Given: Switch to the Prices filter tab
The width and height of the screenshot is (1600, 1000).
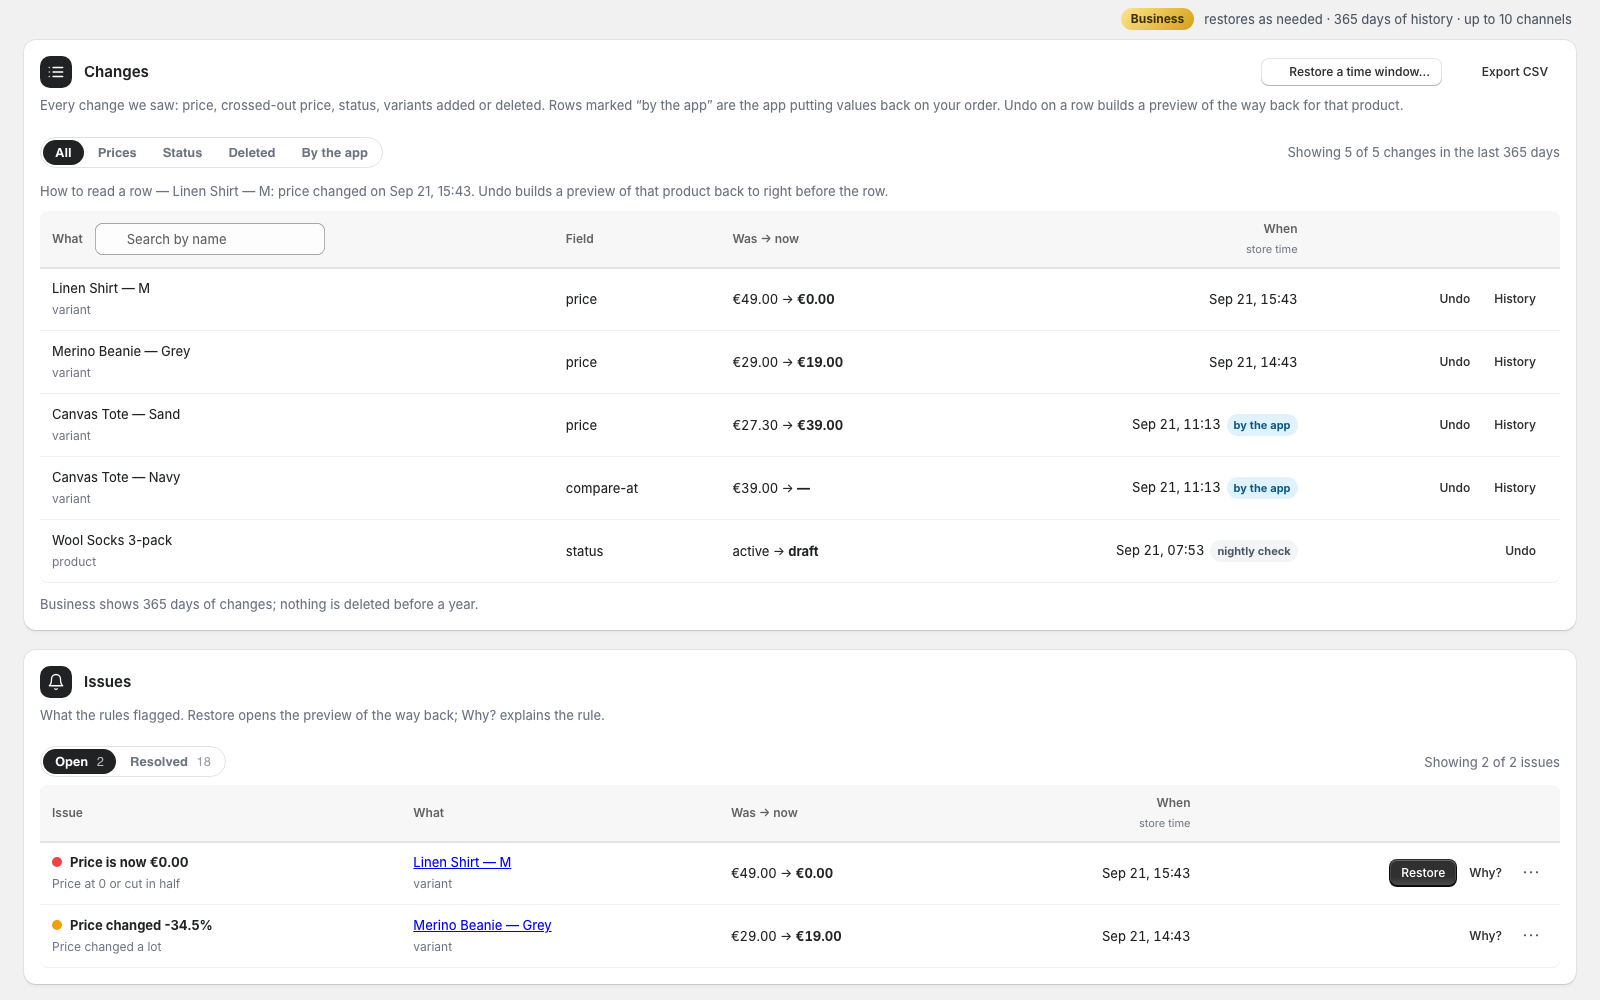Looking at the screenshot, I should coord(117,153).
